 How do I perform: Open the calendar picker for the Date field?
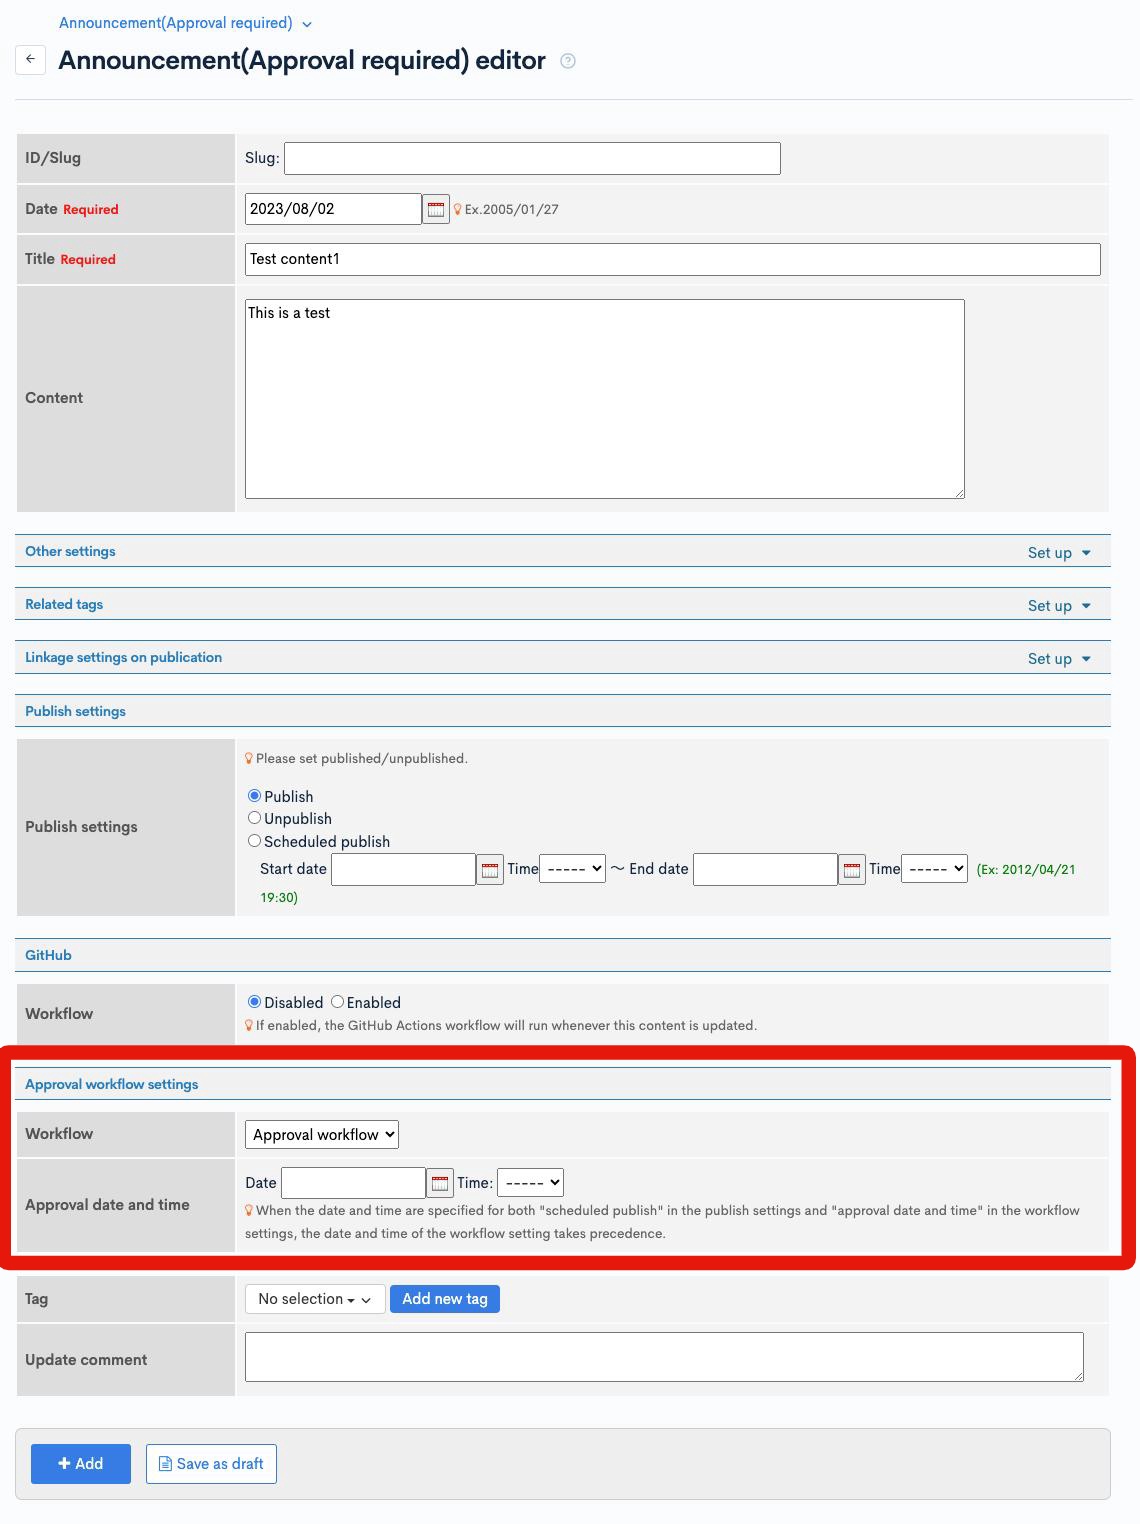(x=435, y=209)
